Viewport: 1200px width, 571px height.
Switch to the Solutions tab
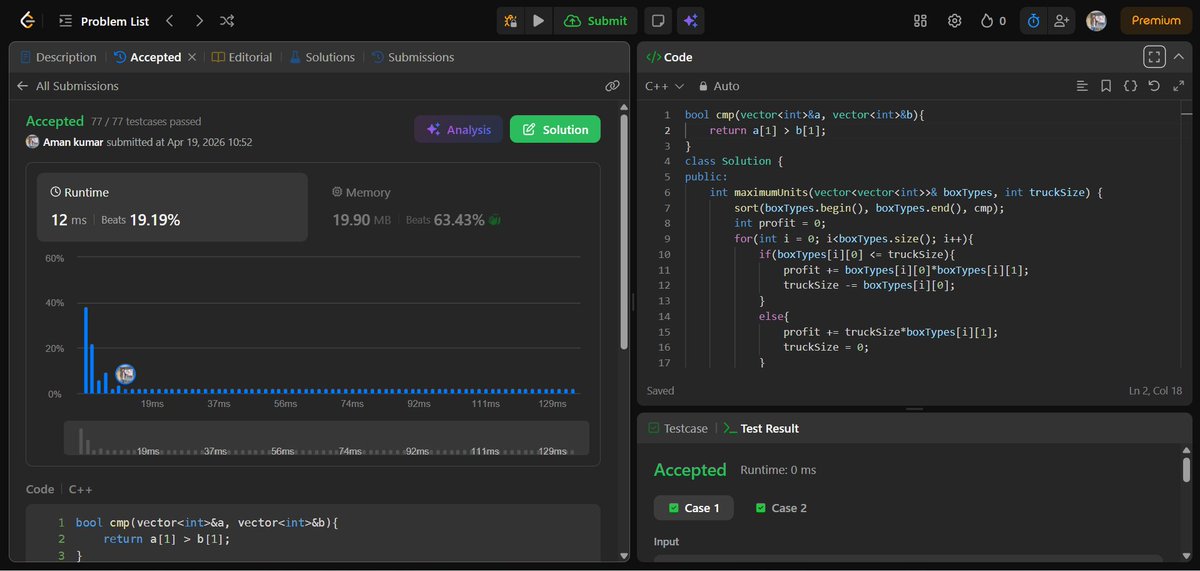(x=323, y=58)
